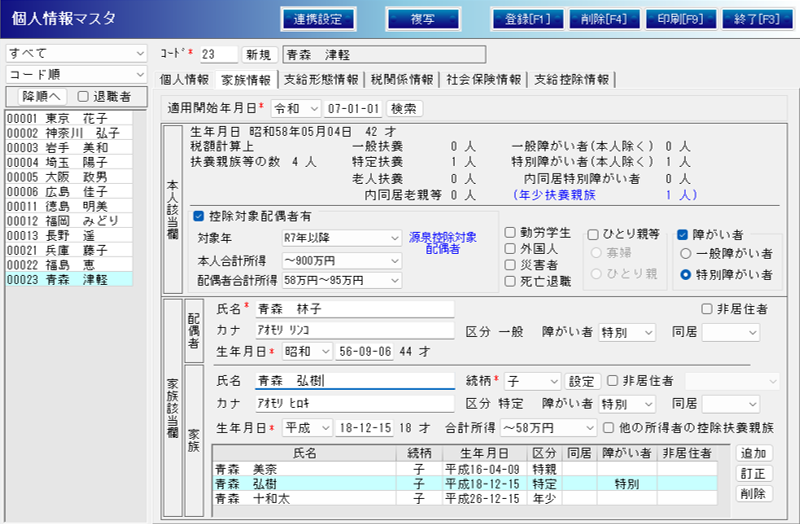Open the 社会保険情報 tab
This screenshot has width=800, height=524.
point(484,80)
